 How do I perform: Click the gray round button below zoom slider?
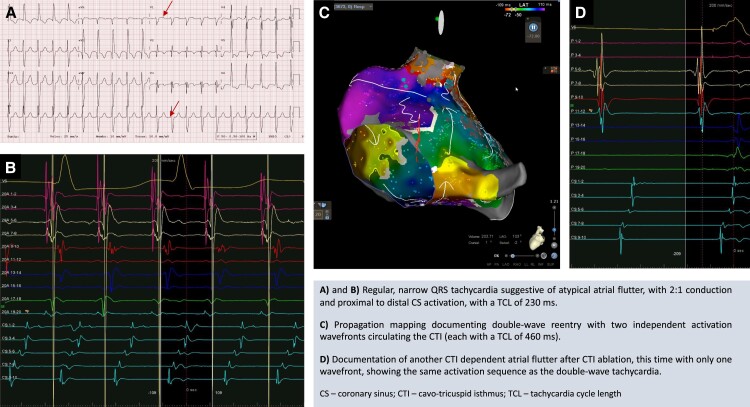pos(554,245)
